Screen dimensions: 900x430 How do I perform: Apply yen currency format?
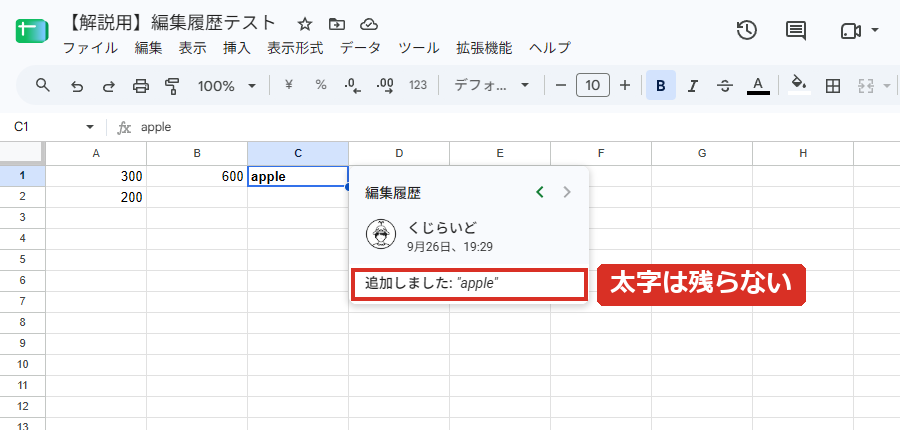point(289,85)
